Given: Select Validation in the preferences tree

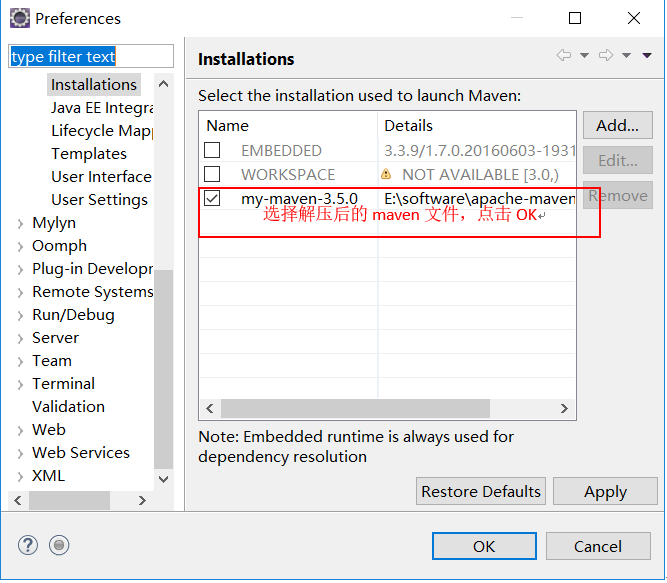Looking at the screenshot, I should coord(68,407).
